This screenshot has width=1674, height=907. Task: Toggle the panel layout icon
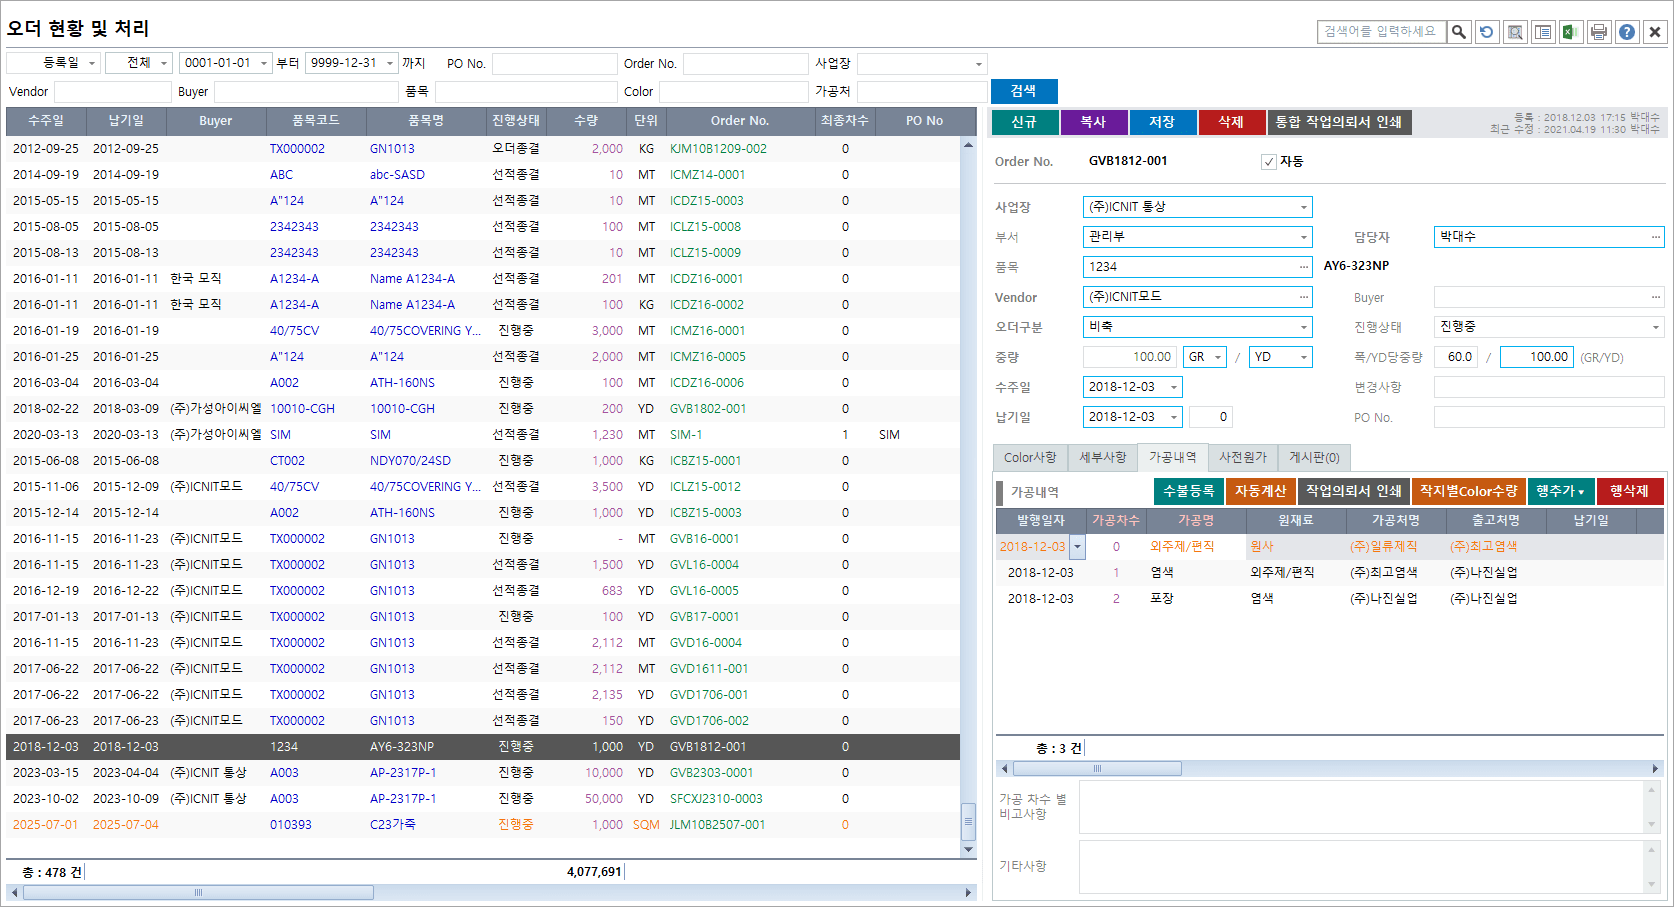pyautogui.click(x=1543, y=32)
